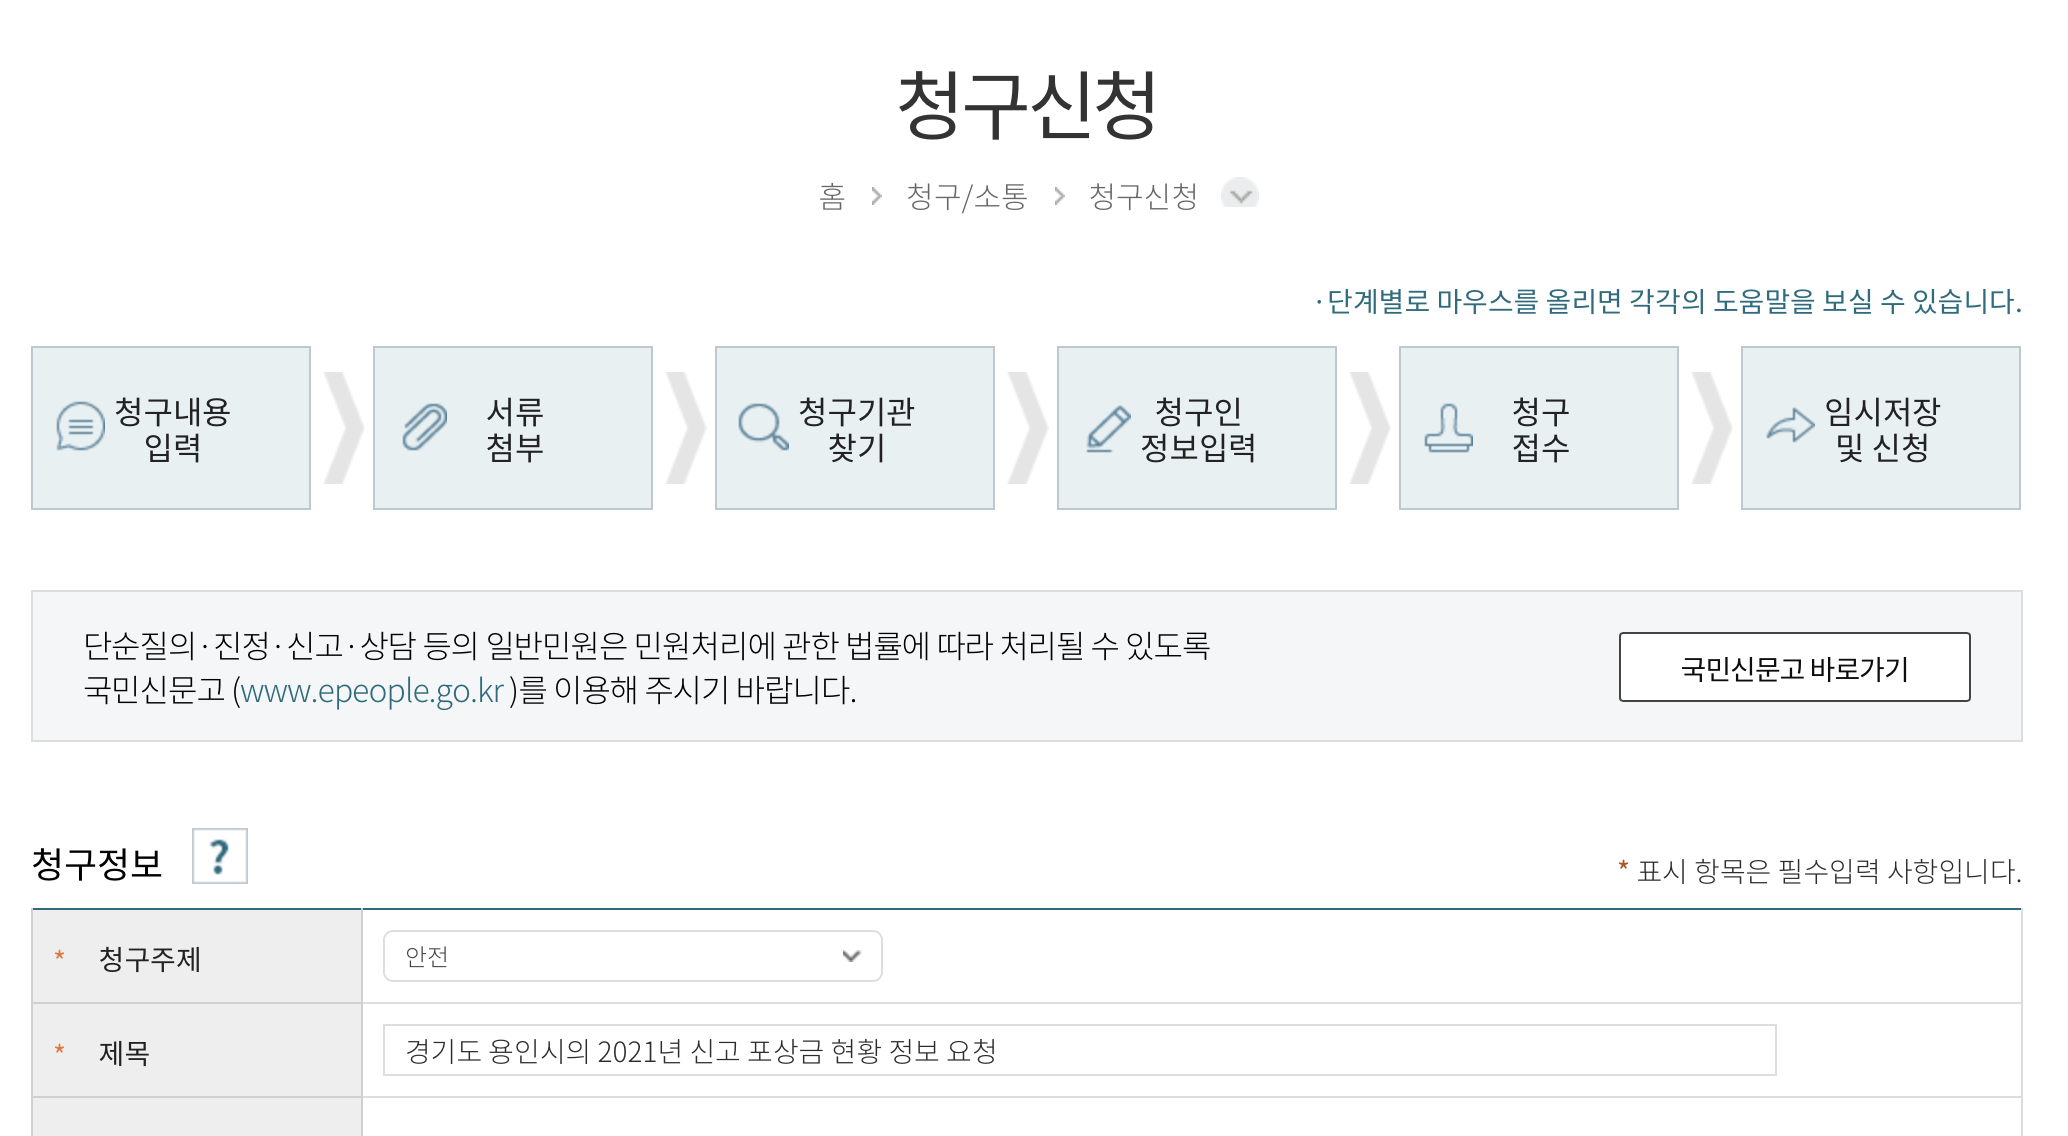The height and width of the screenshot is (1136, 2068).
Task: Click the chevron arrow in 청구주제 select box
Action: point(851,956)
